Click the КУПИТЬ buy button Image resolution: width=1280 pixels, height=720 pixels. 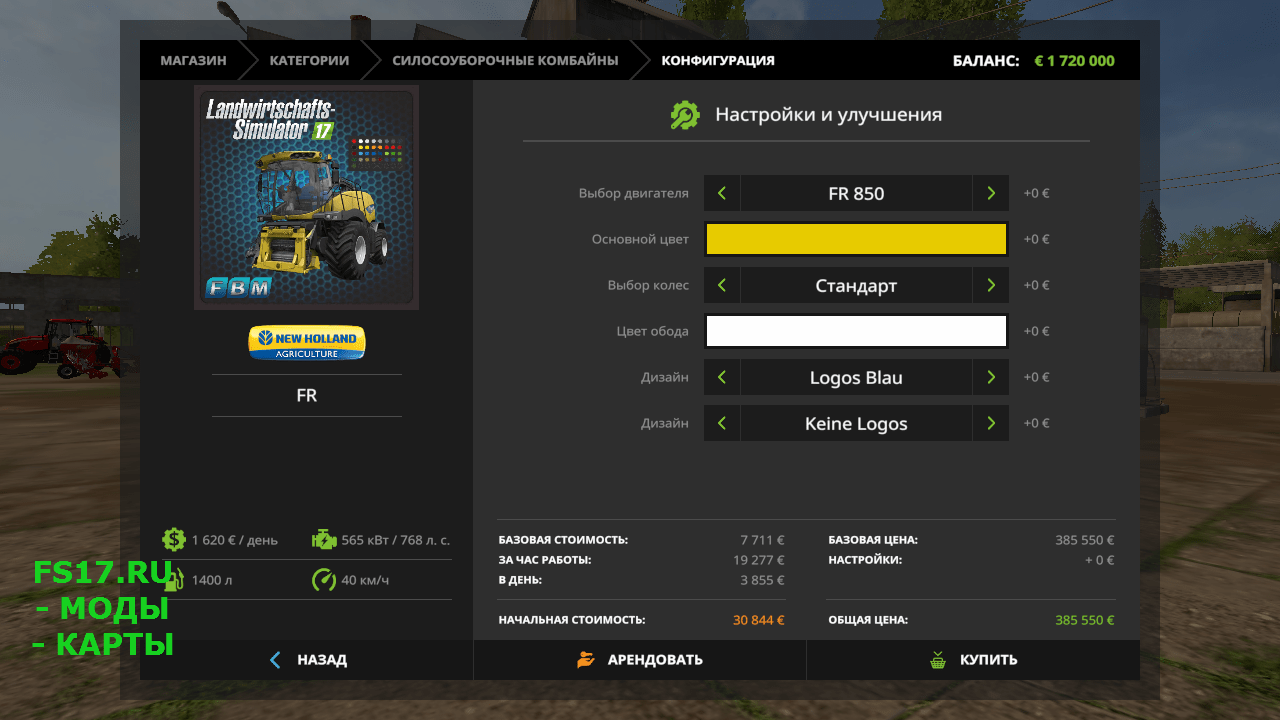coord(973,660)
